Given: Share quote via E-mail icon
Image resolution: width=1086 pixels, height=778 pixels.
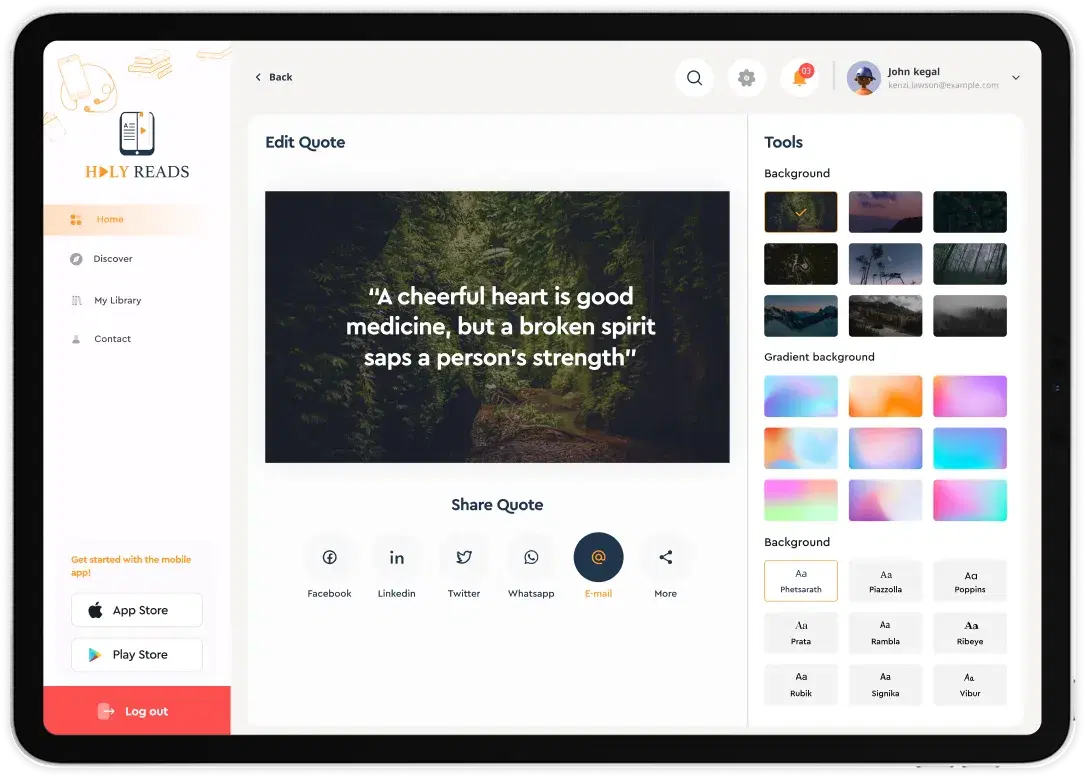Looking at the screenshot, I should 598,557.
